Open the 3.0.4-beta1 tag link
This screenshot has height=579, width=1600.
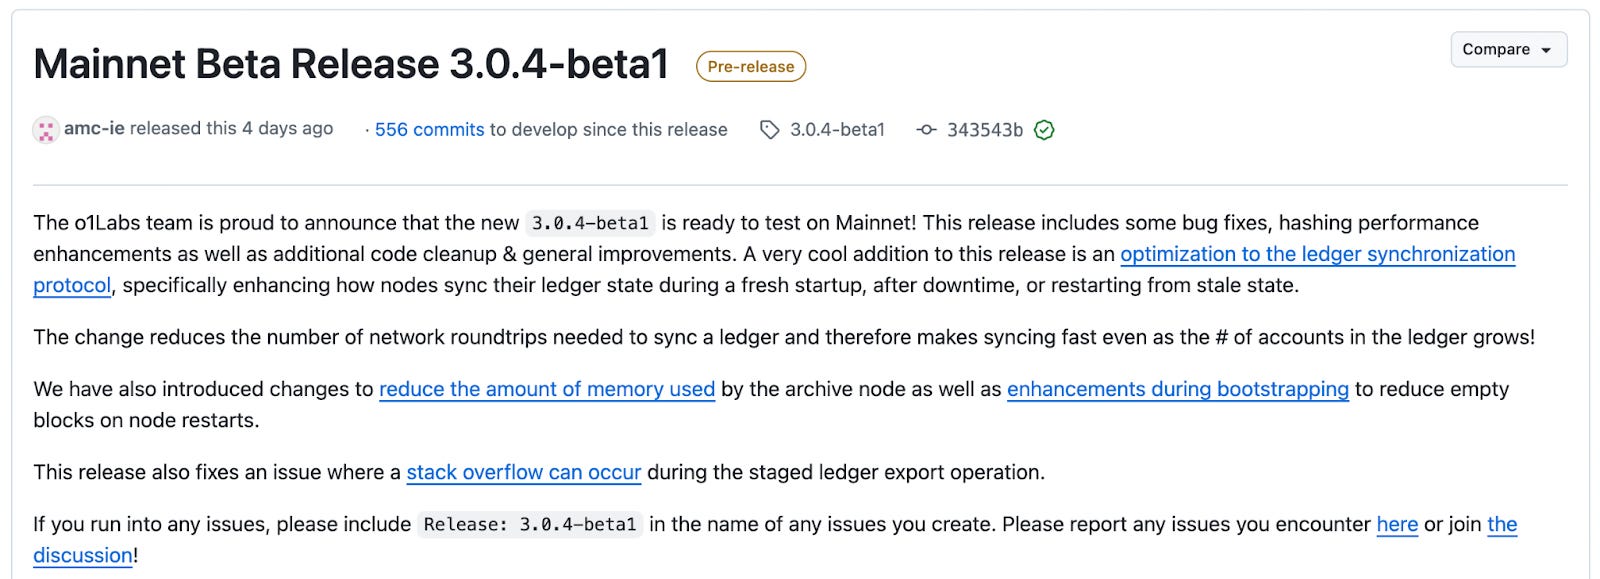click(837, 129)
